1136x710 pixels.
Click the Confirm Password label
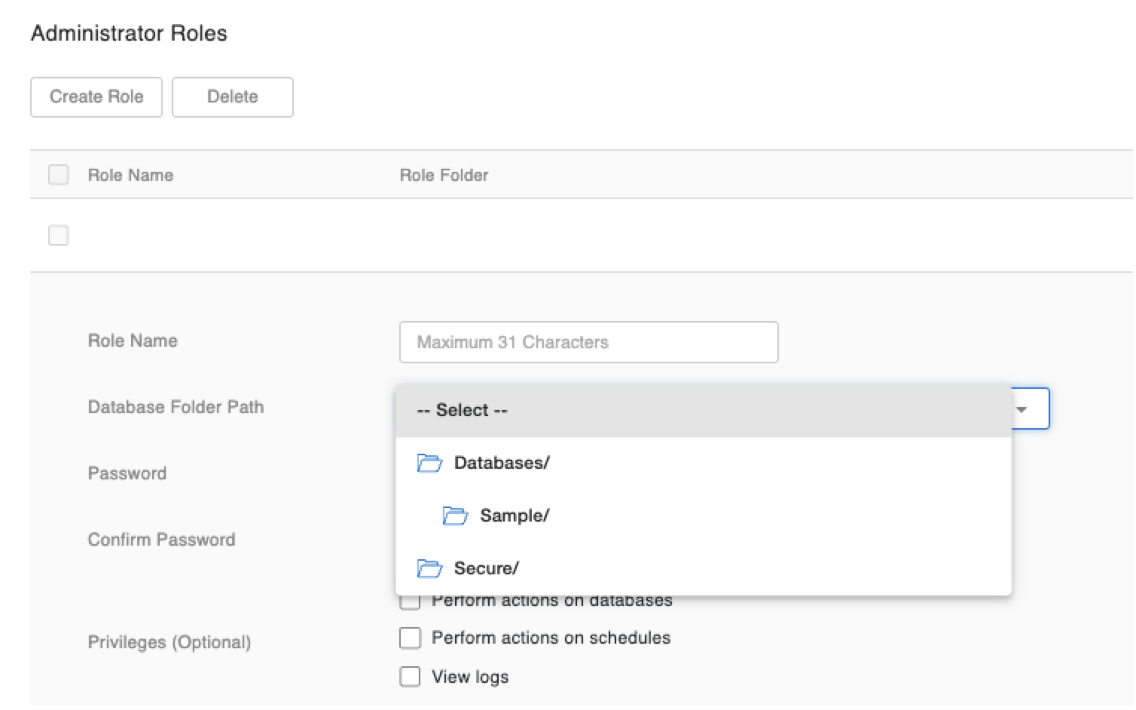pos(162,540)
